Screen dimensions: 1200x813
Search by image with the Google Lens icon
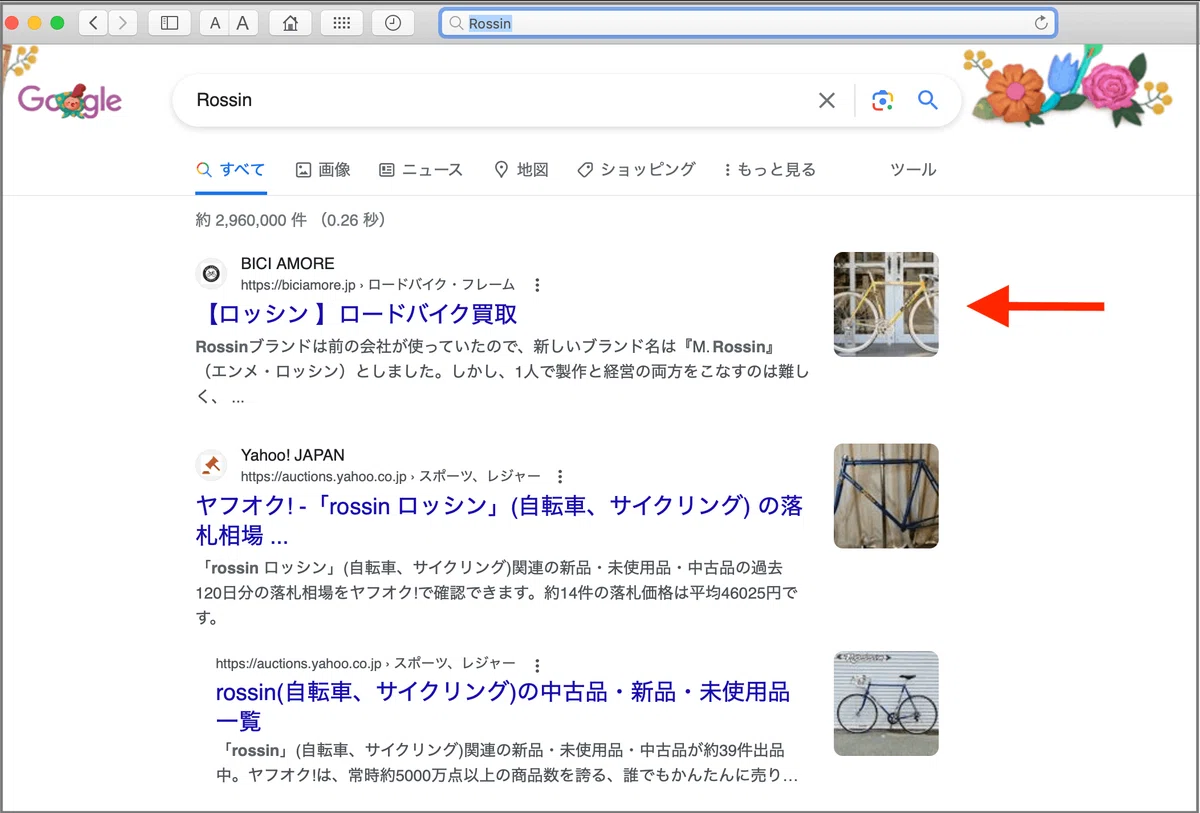(x=882, y=100)
